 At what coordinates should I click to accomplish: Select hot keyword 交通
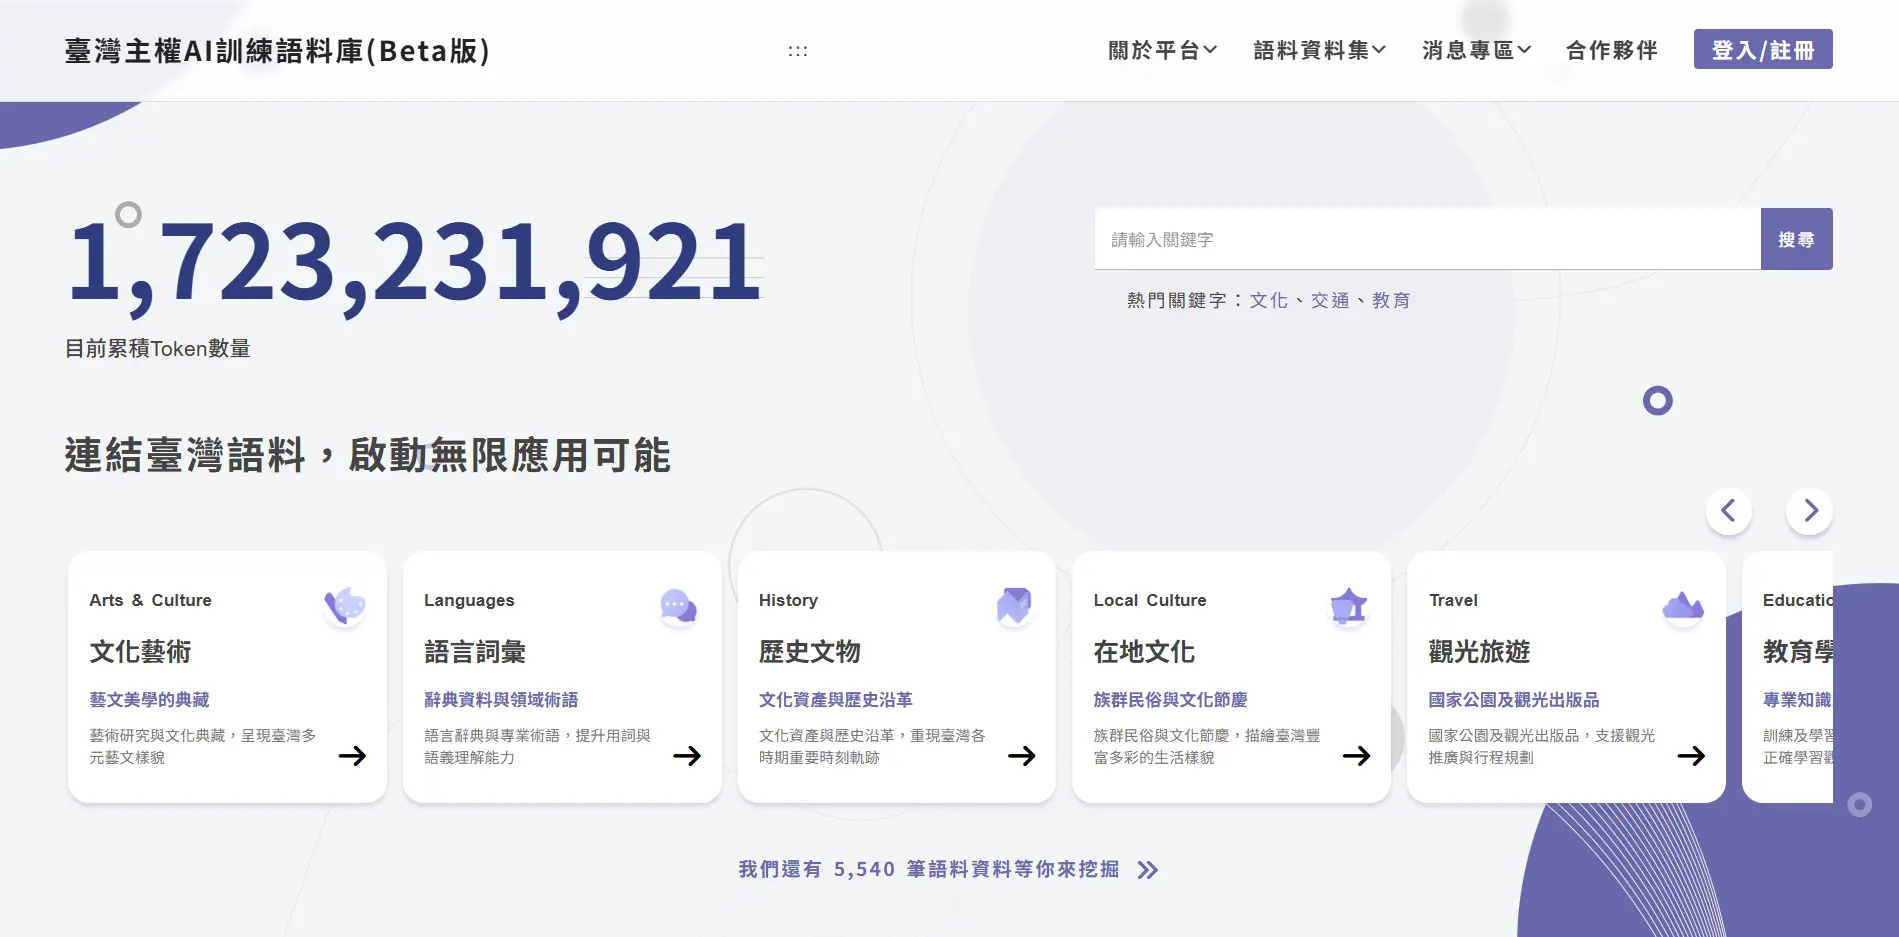click(x=1330, y=300)
